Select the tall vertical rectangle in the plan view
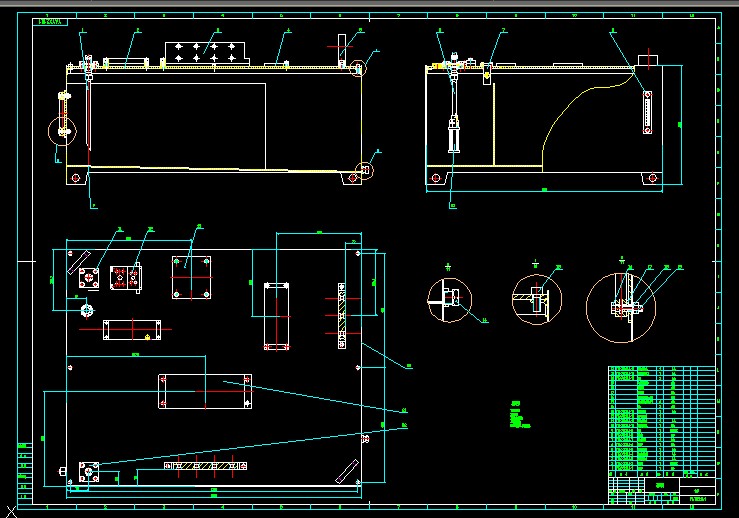This screenshot has width=739, height=518. point(276,316)
